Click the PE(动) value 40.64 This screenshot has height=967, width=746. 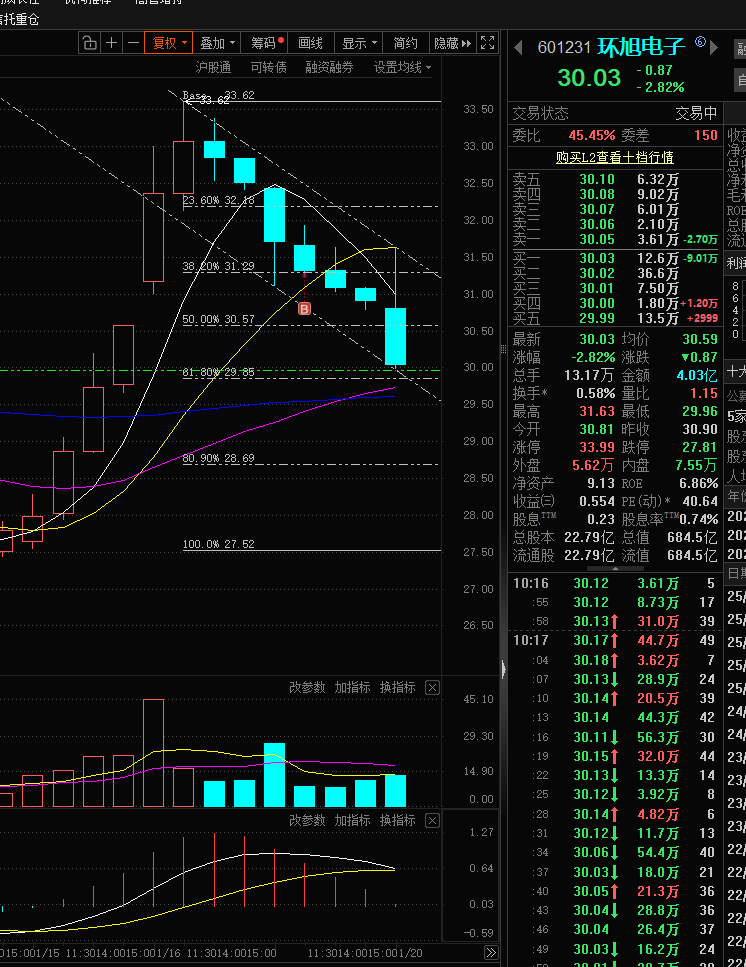pos(700,501)
